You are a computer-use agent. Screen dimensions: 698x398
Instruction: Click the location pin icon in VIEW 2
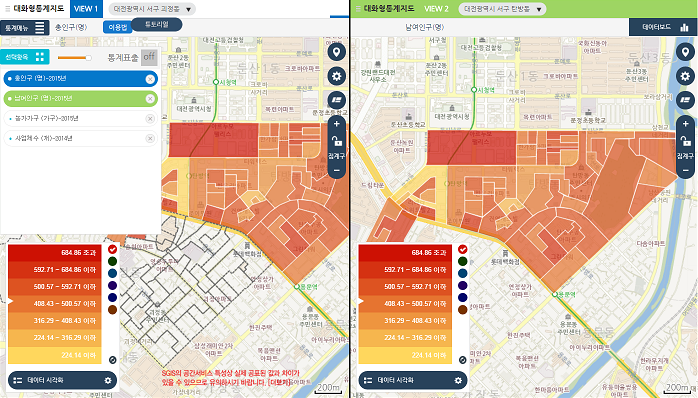(x=686, y=52)
